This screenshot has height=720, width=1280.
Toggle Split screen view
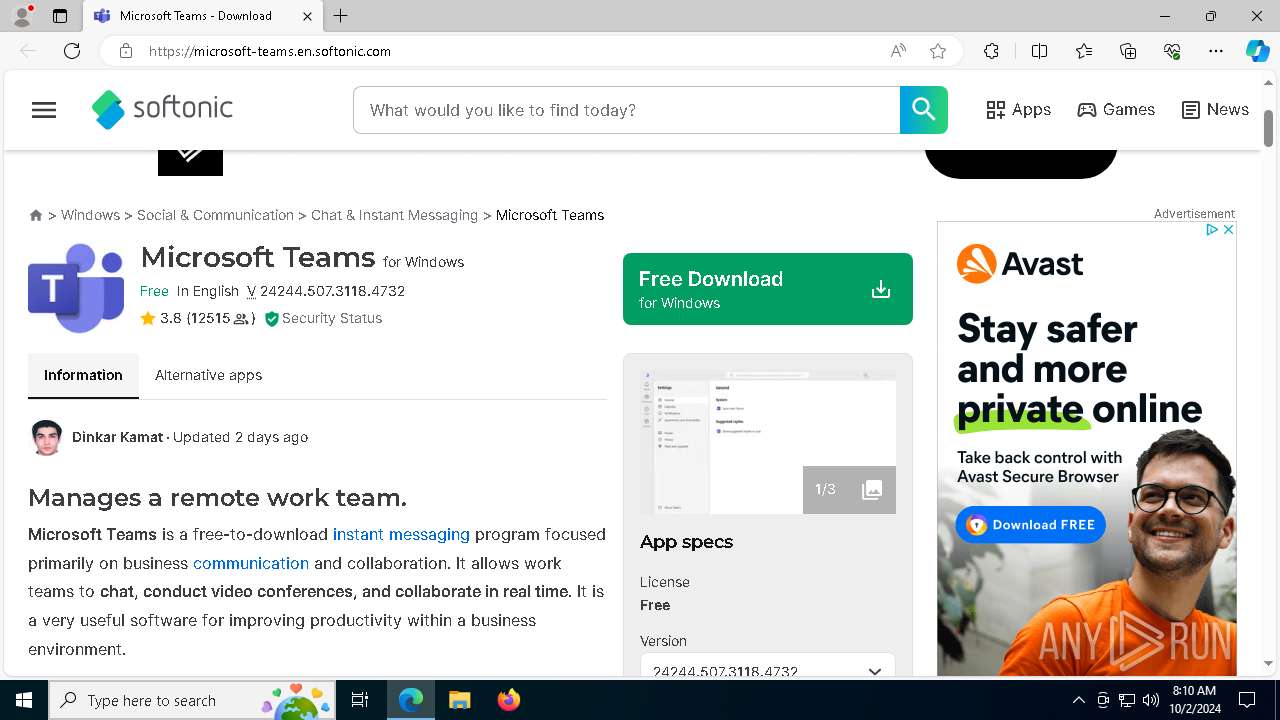coord(1039,51)
